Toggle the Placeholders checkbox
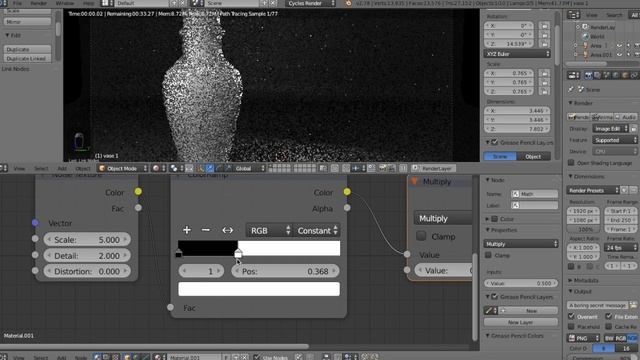 pyautogui.click(x=571, y=327)
